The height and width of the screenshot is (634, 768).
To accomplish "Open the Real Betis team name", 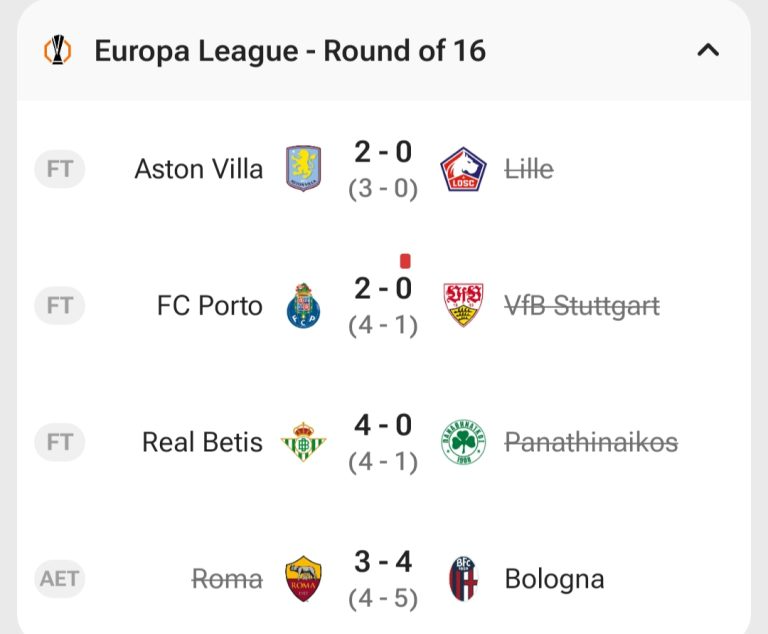I will point(203,442).
